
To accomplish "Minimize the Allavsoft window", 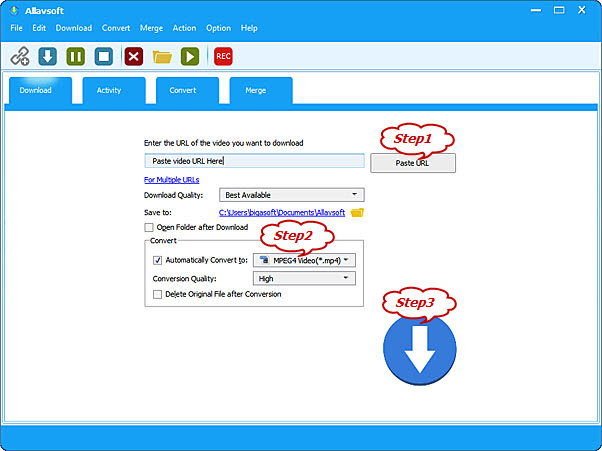I will tap(536, 10).
